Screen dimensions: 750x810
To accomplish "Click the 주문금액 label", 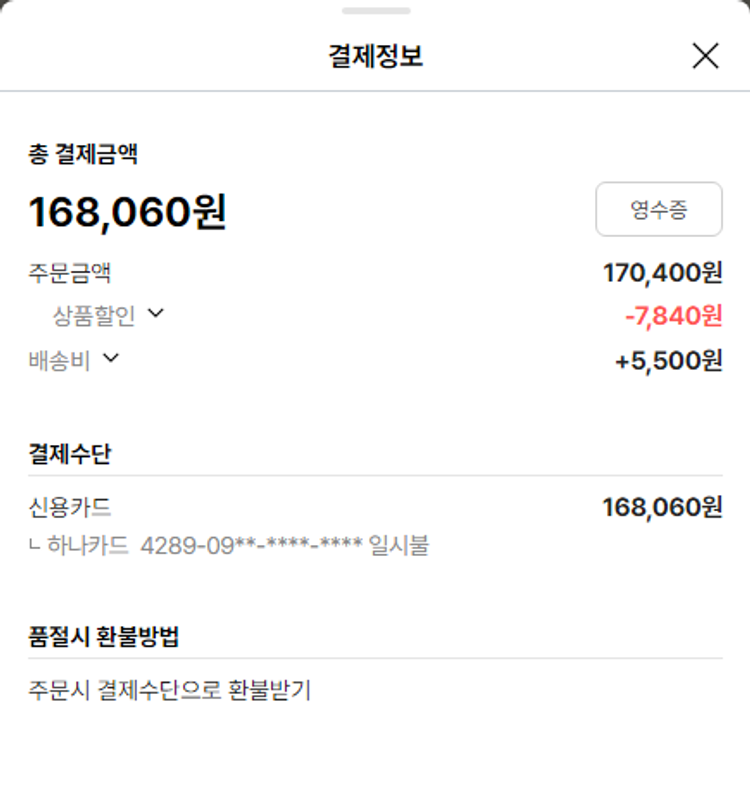I will point(69,272).
